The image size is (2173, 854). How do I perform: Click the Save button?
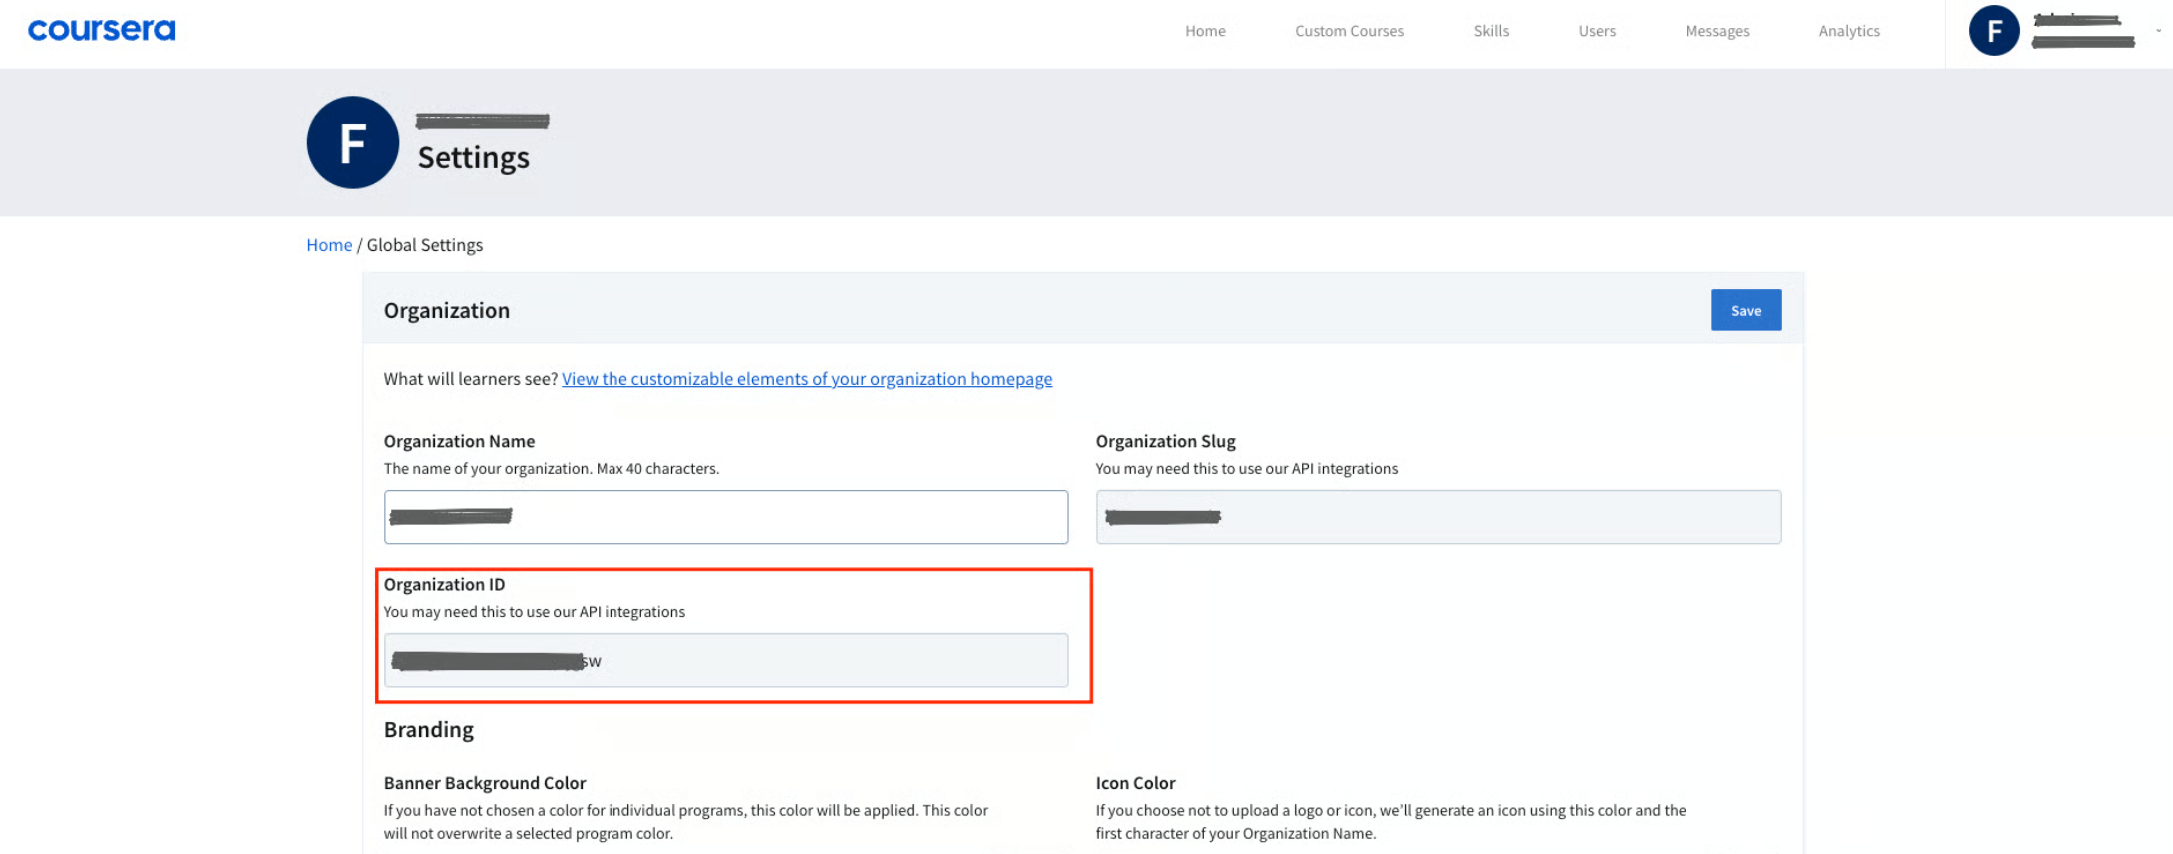tap(1745, 310)
